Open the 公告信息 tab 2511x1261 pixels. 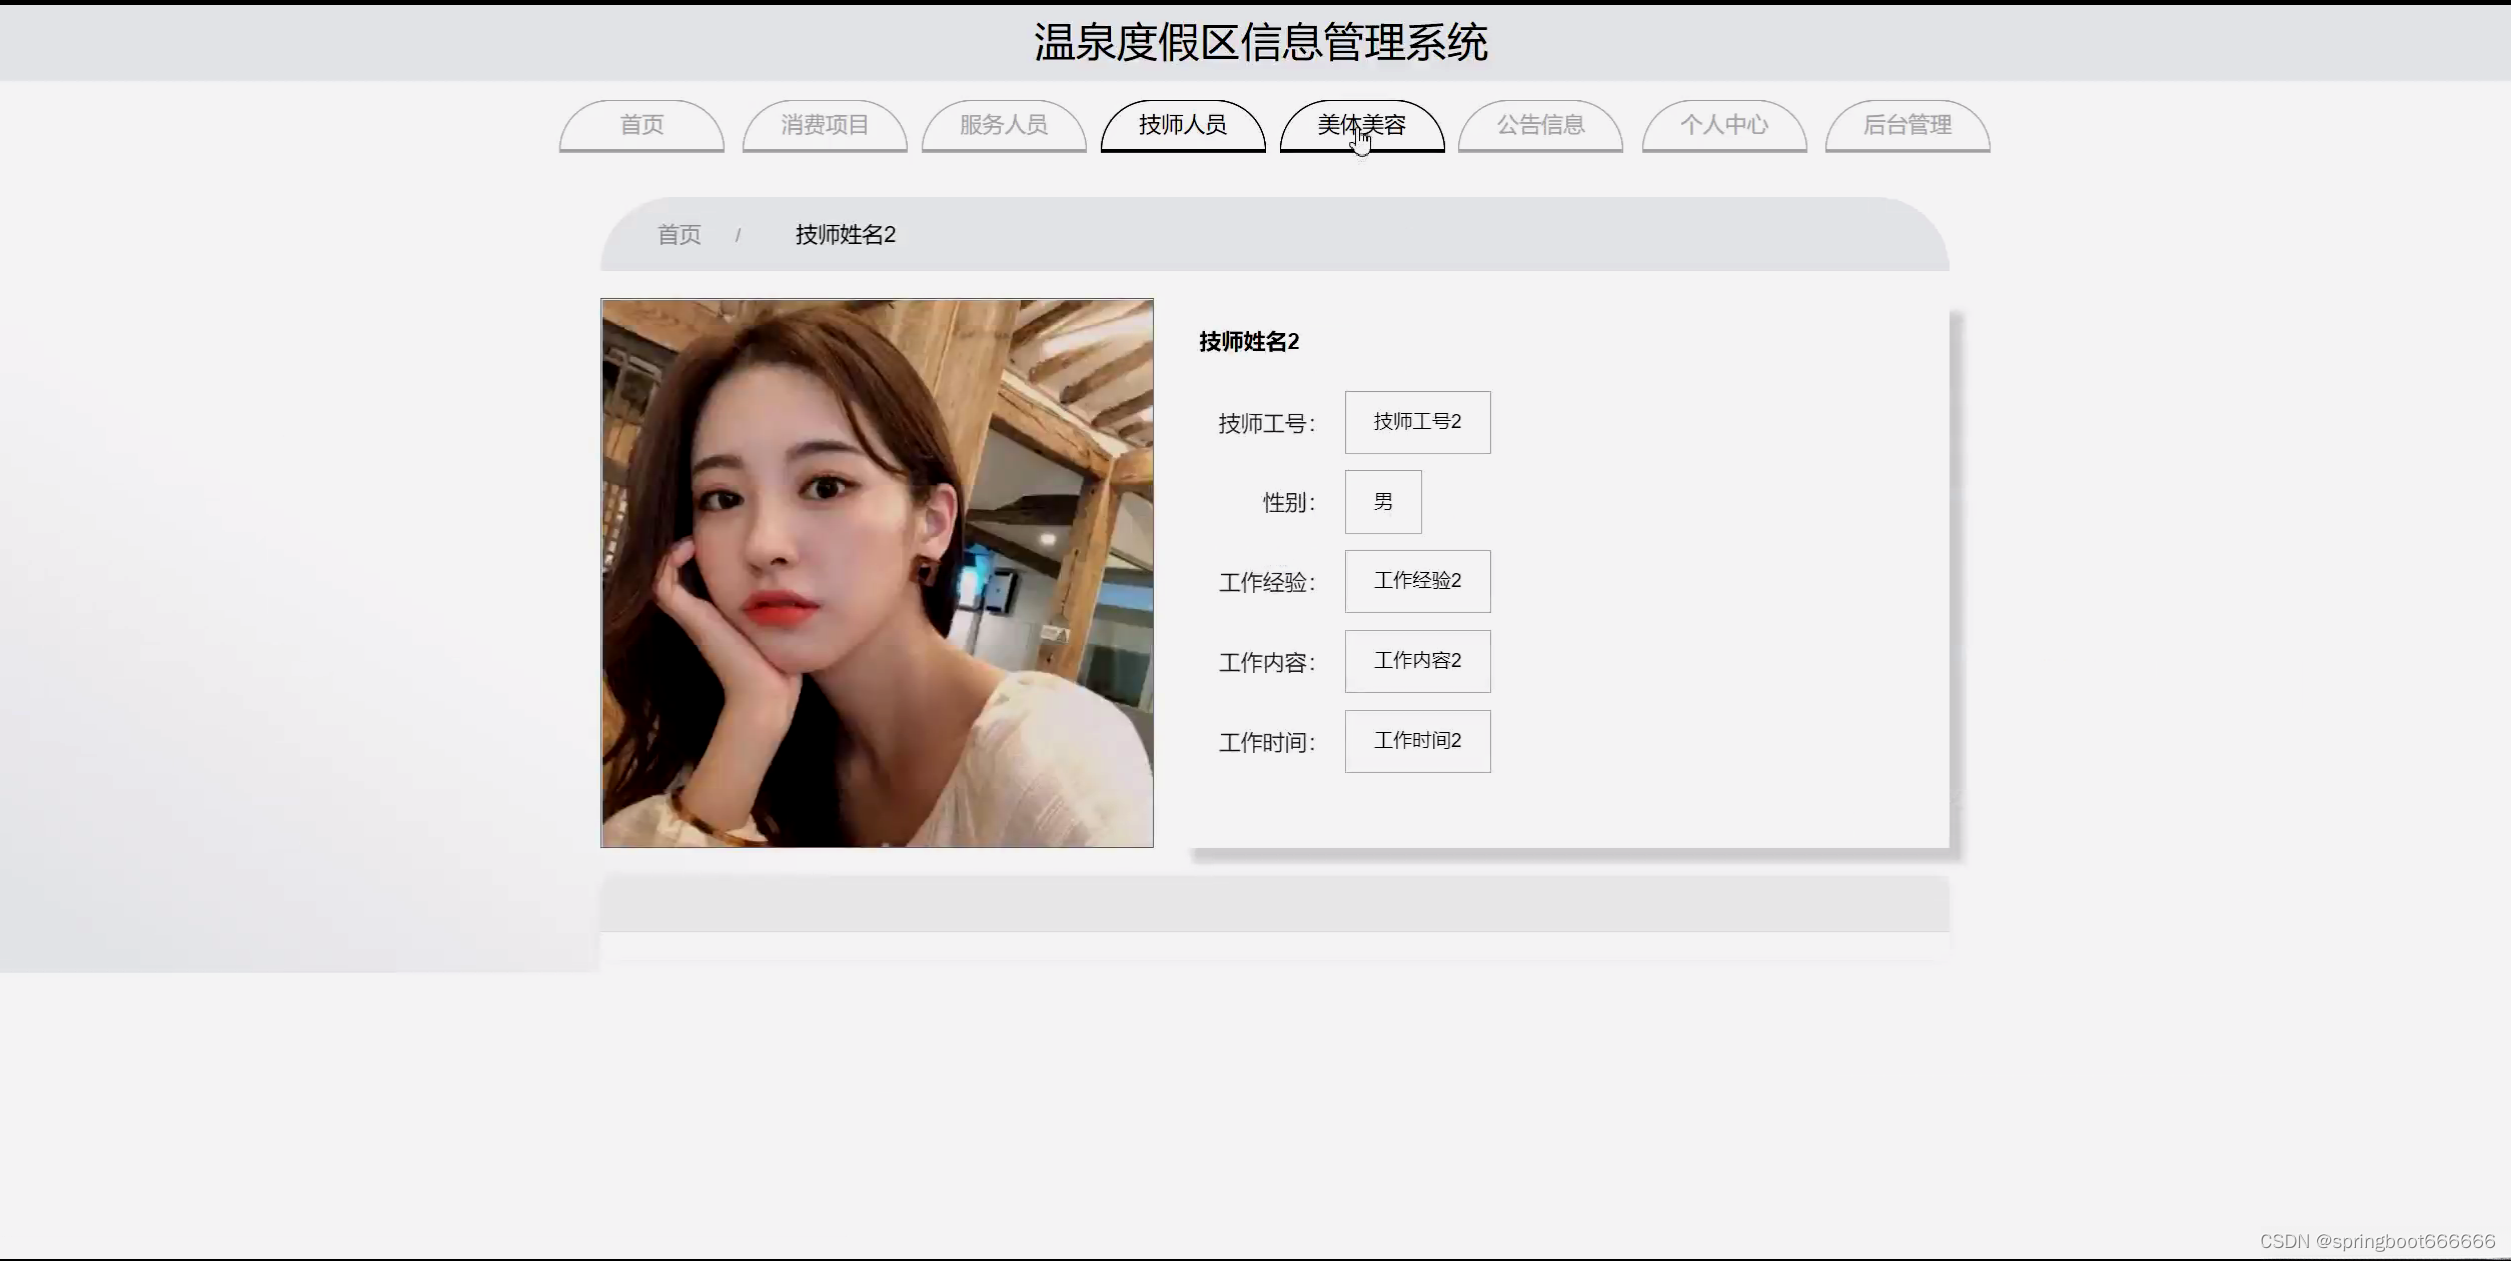pyautogui.click(x=1540, y=125)
